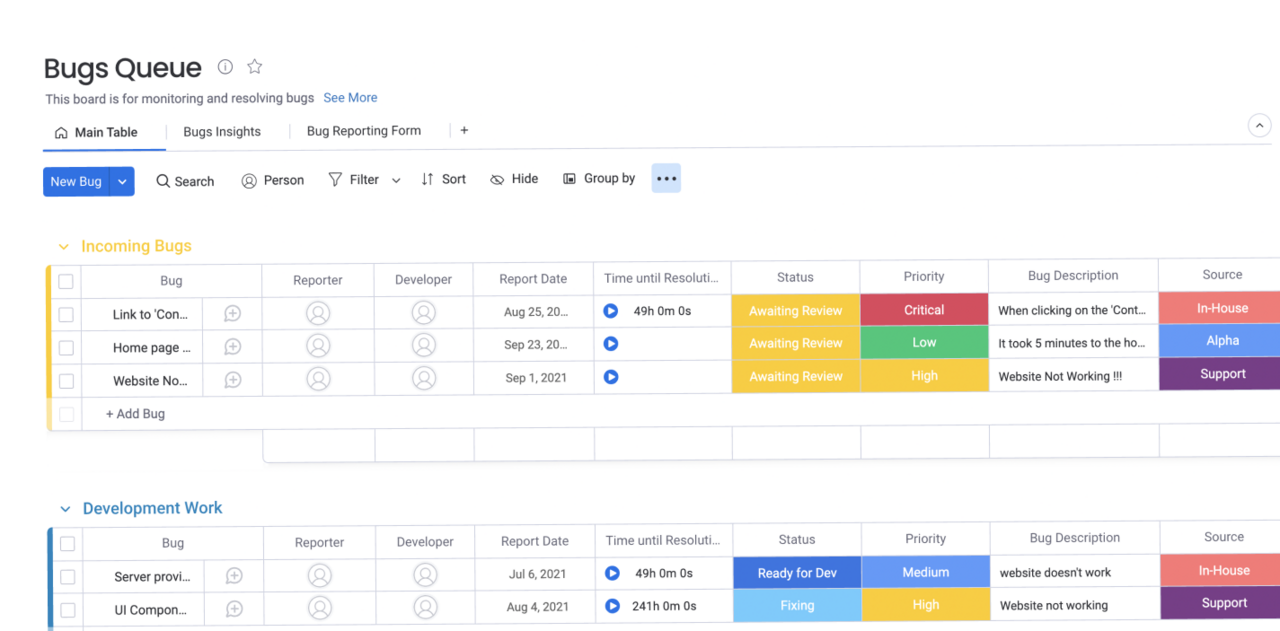Click the See More link
The width and height of the screenshot is (1280, 631).
[x=350, y=98]
